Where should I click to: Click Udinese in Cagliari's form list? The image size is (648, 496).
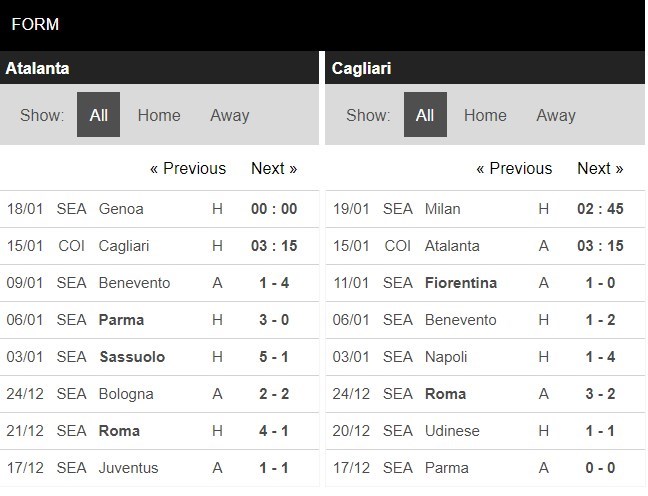452,431
